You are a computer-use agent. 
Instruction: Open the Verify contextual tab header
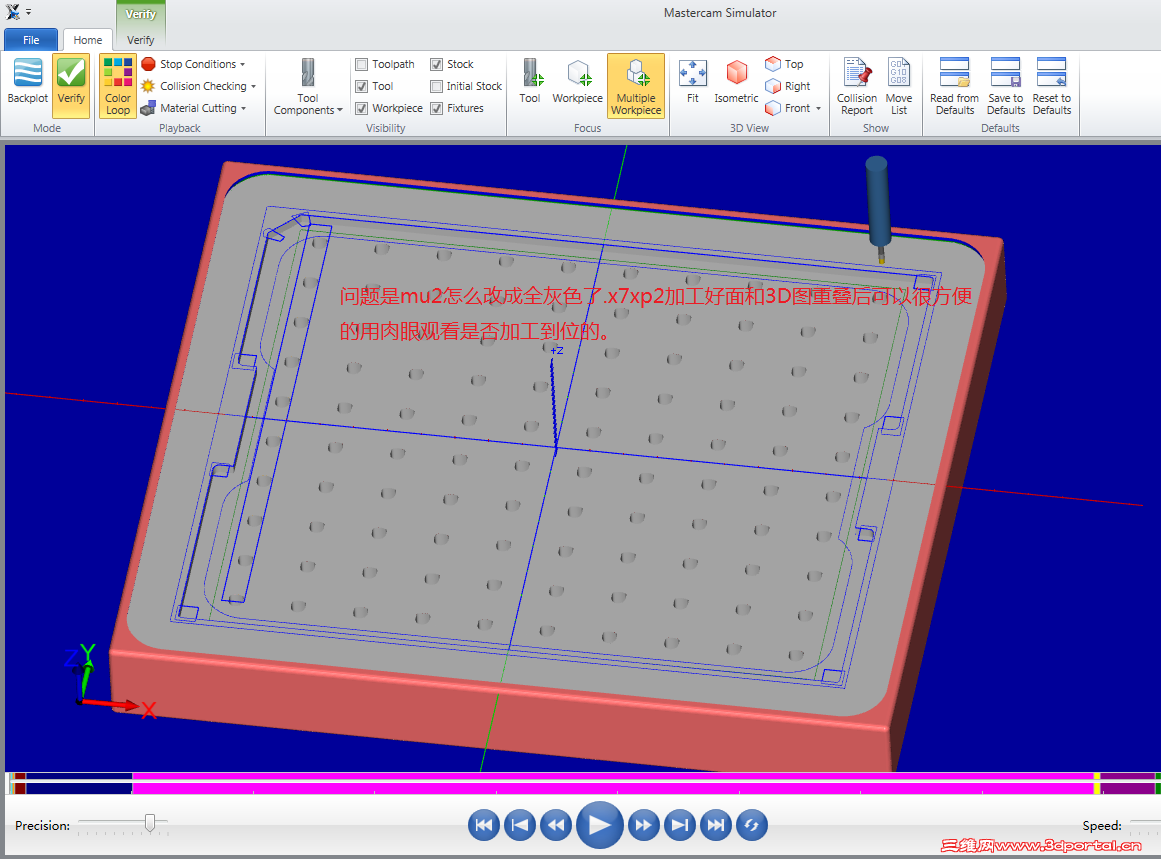coord(141,14)
